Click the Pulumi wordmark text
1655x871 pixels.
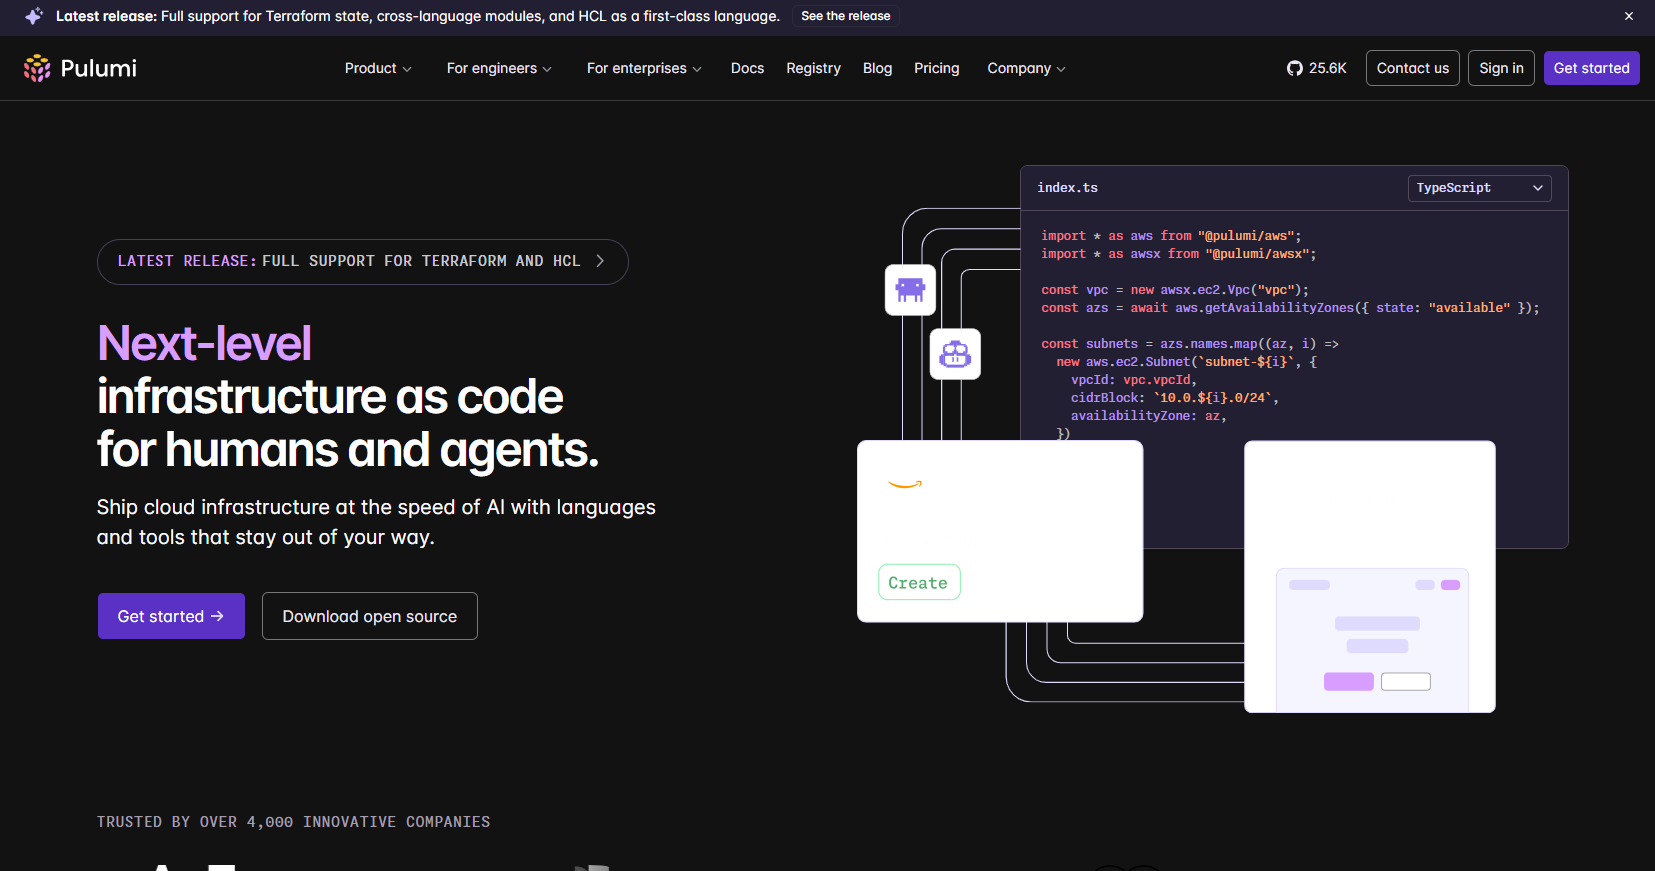pyautogui.click(x=98, y=68)
